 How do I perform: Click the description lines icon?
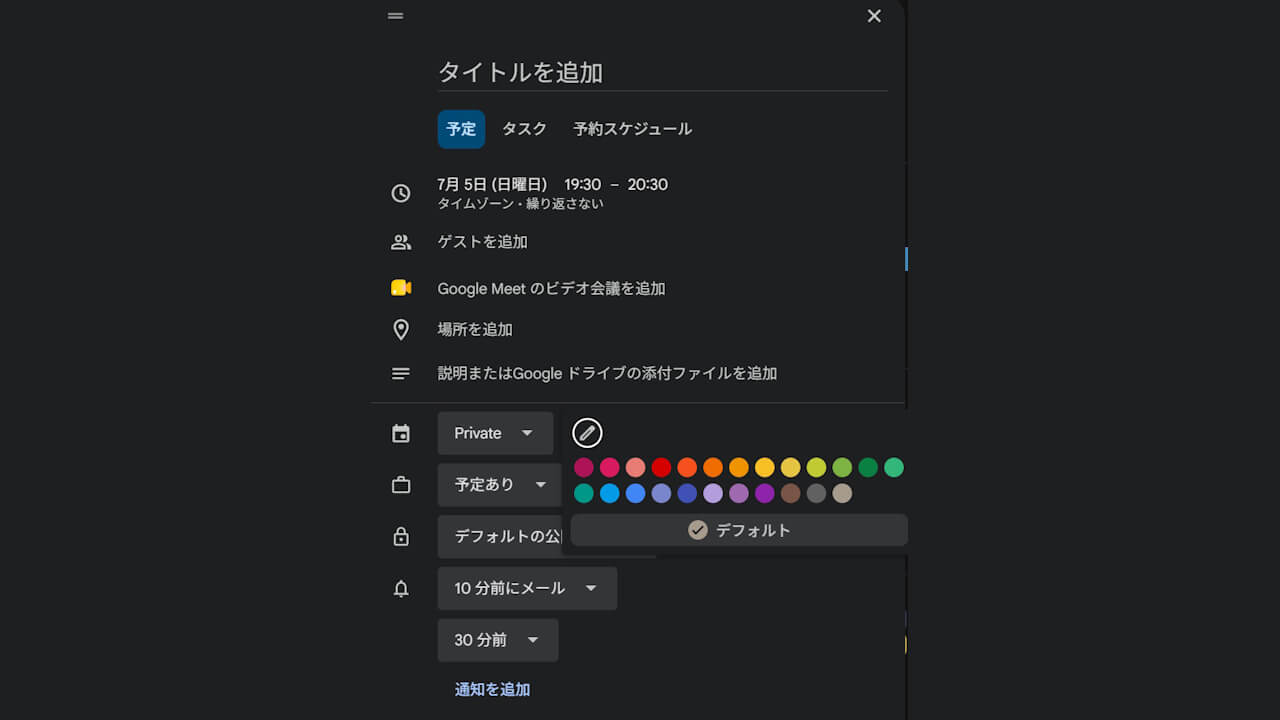point(401,373)
